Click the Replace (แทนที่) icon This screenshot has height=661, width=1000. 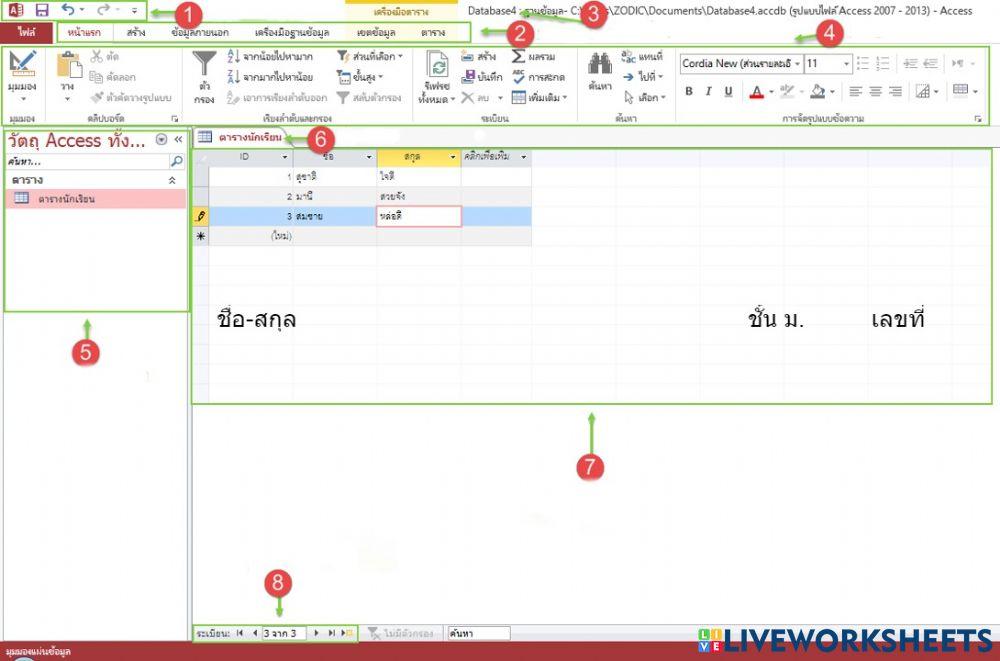628,58
